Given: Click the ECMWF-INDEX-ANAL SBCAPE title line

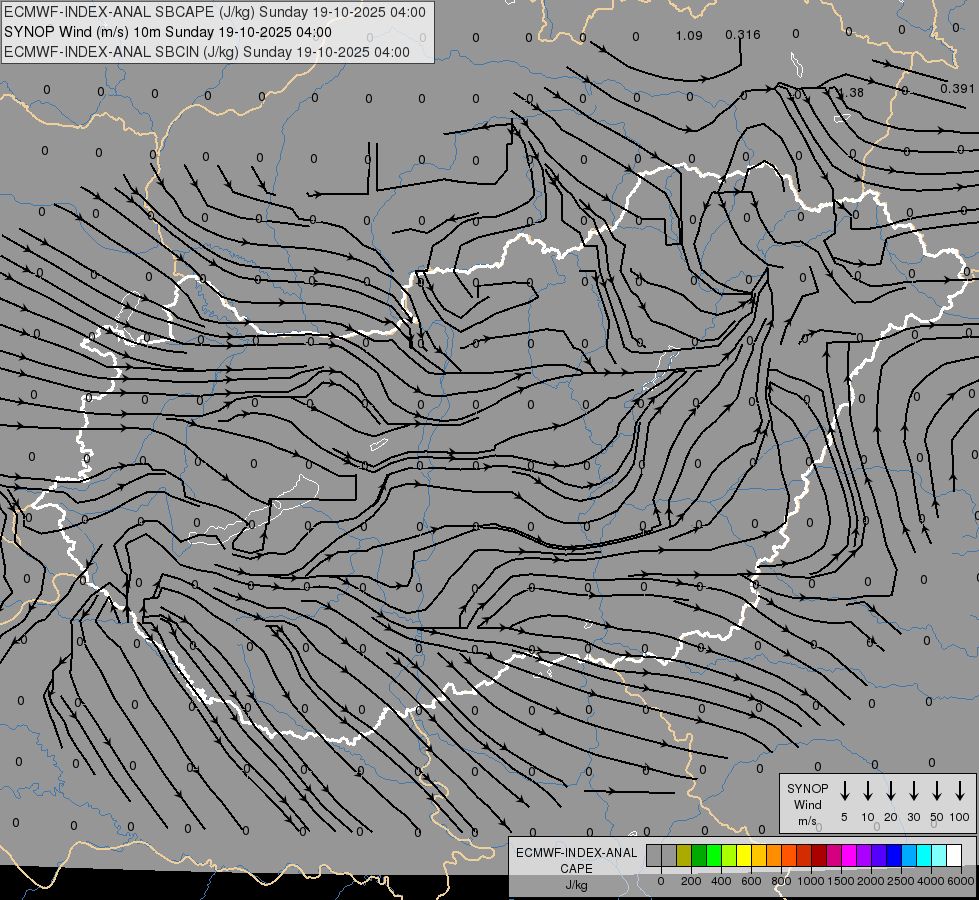Looking at the screenshot, I should click(x=215, y=12).
